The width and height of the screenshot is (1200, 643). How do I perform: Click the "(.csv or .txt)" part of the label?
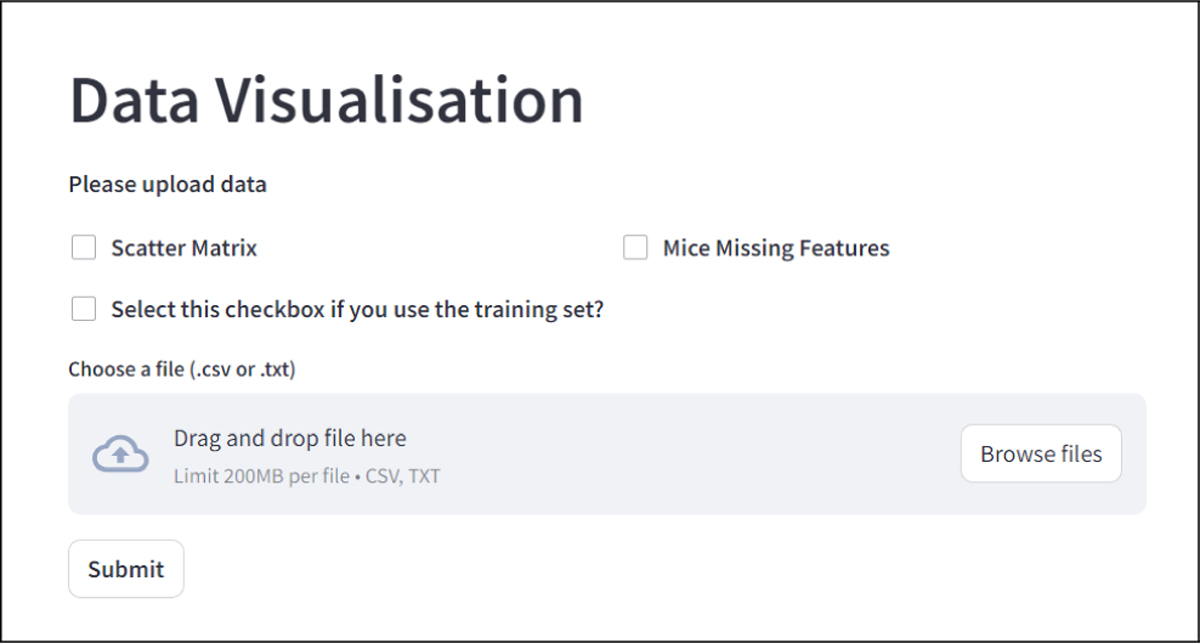coord(243,369)
